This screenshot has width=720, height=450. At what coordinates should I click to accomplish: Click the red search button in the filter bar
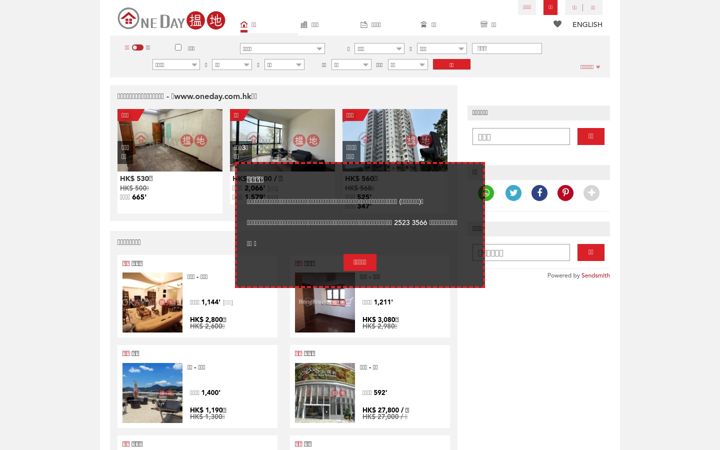[451, 65]
